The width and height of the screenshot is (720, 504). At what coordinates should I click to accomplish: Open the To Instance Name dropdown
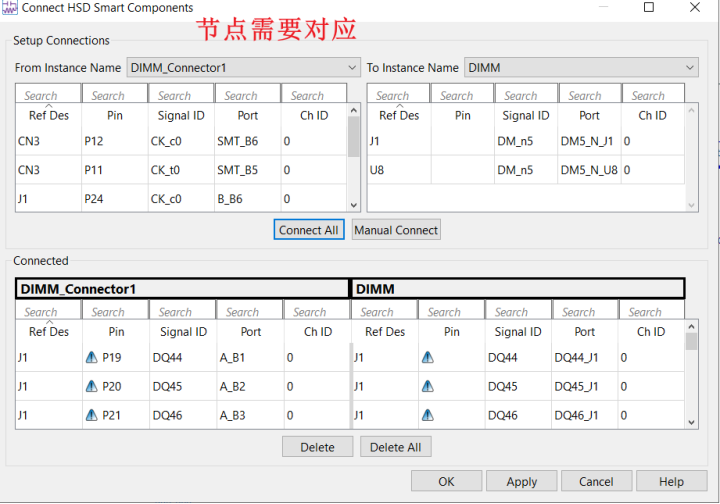tap(581, 67)
